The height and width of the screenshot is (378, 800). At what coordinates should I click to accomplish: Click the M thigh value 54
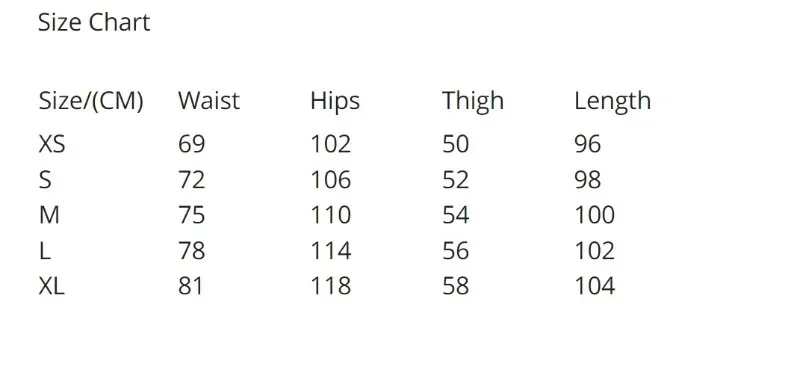tap(456, 215)
